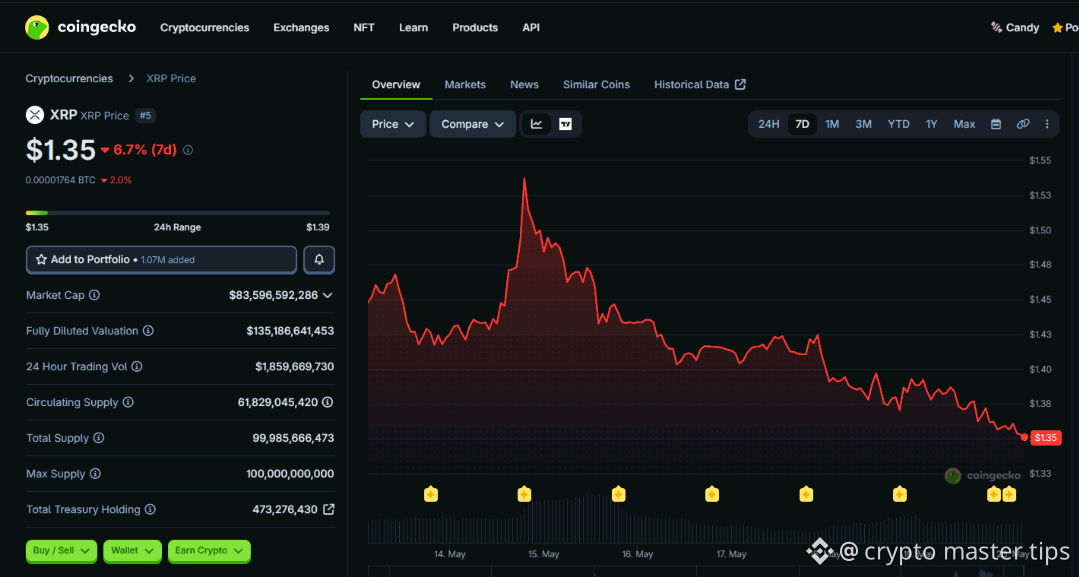The height and width of the screenshot is (577, 1079).
Task: Expand the Market Cap chevron
Action: [328, 295]
